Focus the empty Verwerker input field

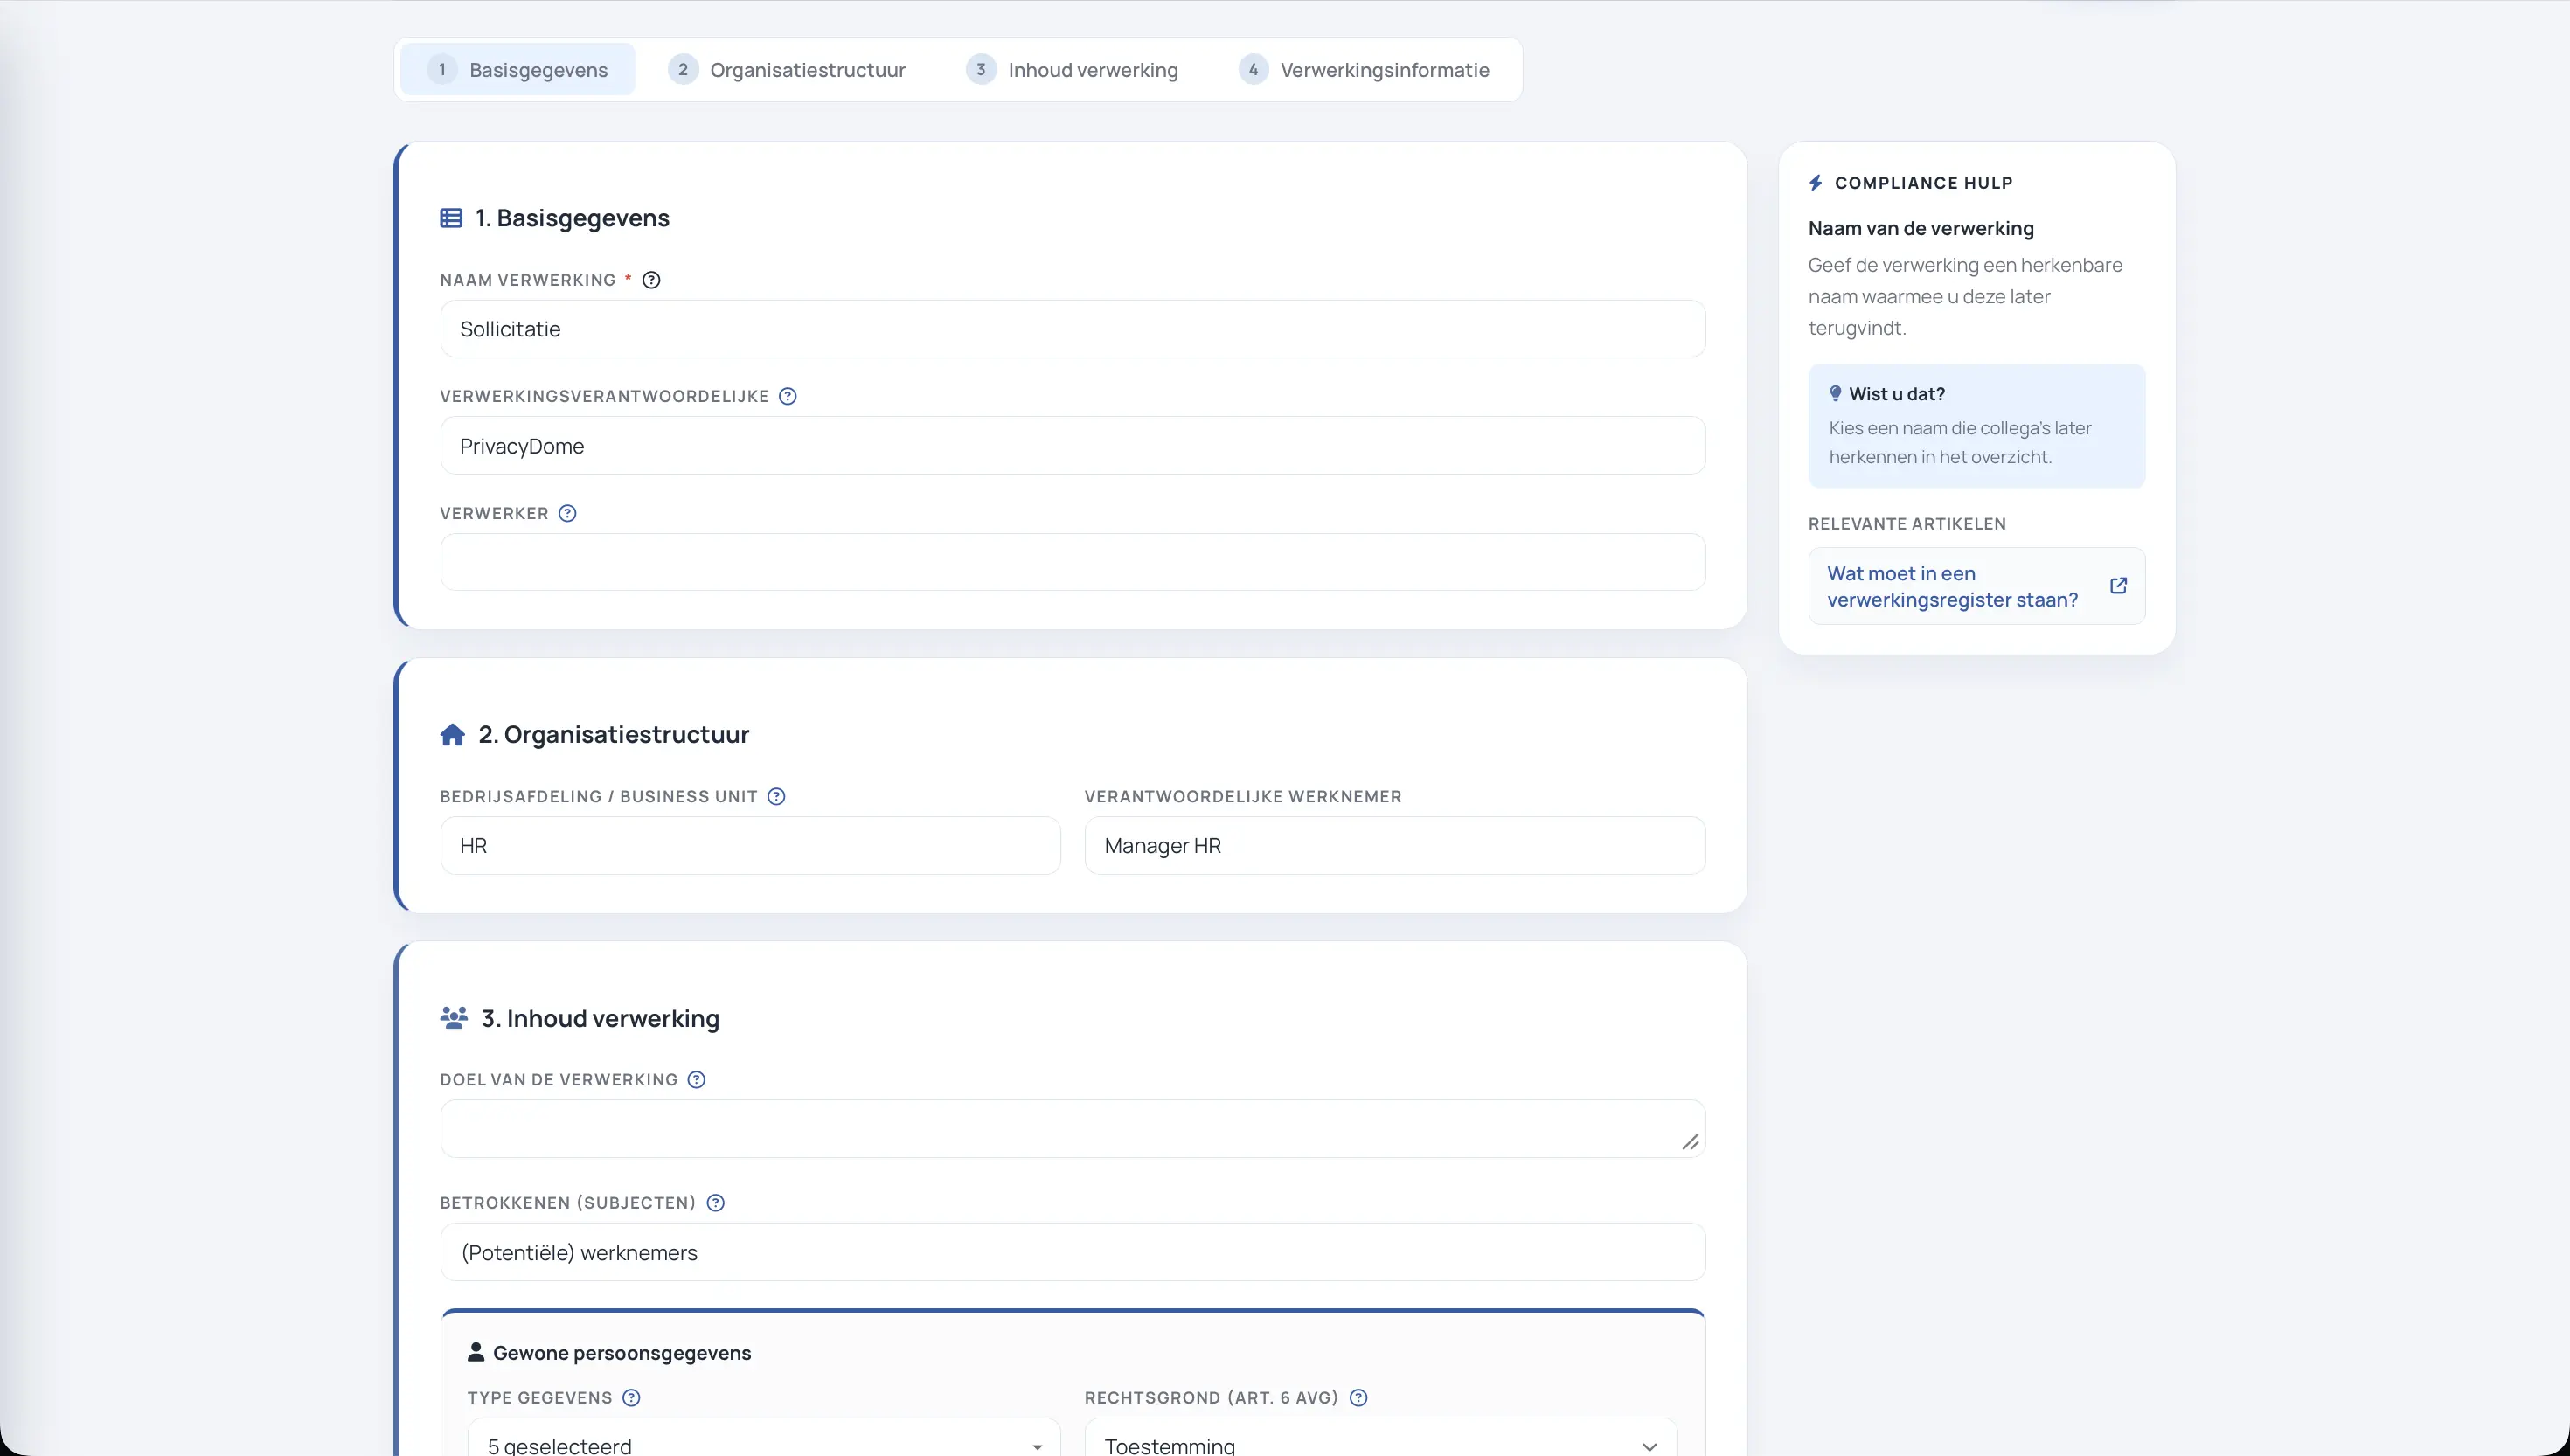(1072, 562)
